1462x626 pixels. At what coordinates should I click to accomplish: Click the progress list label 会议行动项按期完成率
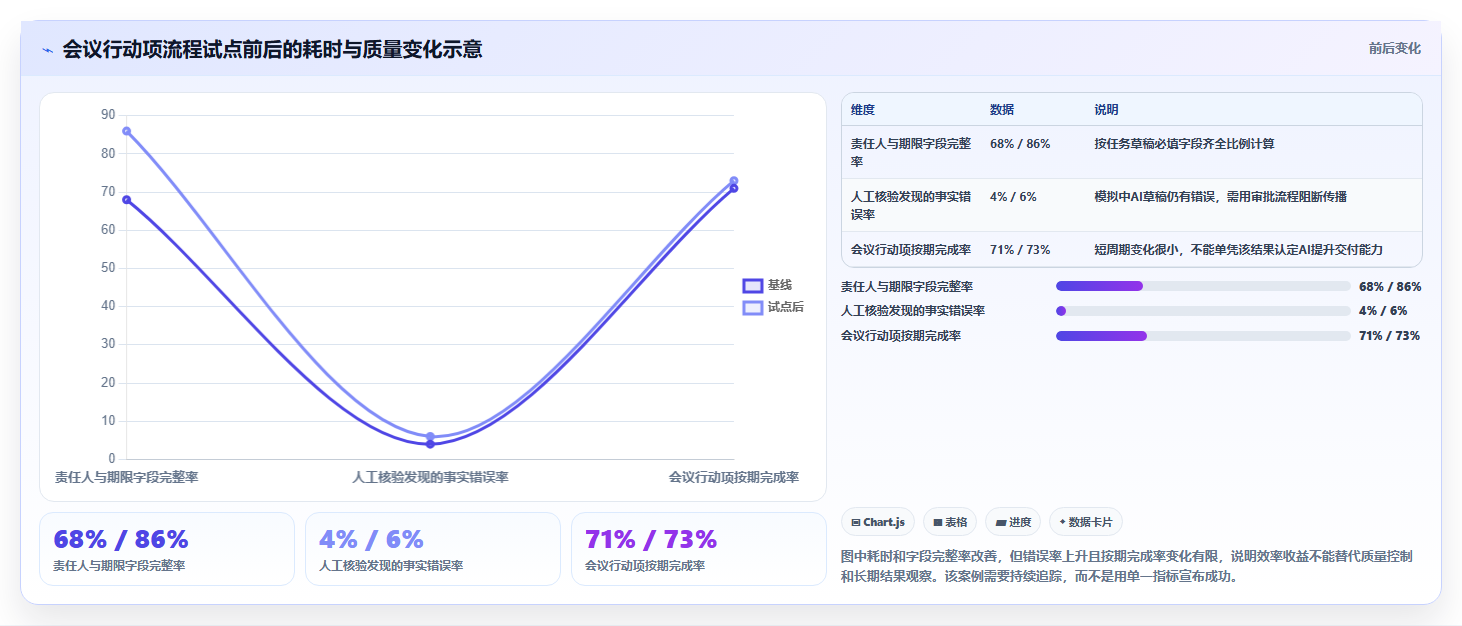click(x=901, y=336)
